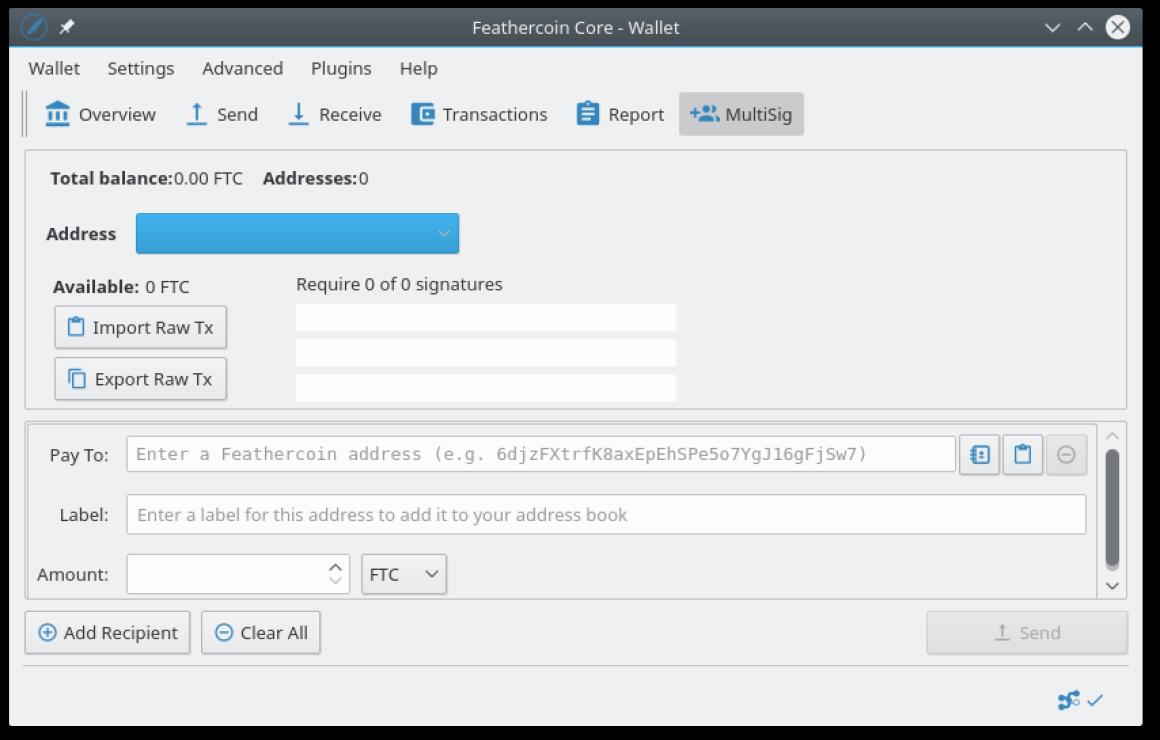Decrease amount with the down stepper arrow
1160x740 pixels.
[336, 582]
